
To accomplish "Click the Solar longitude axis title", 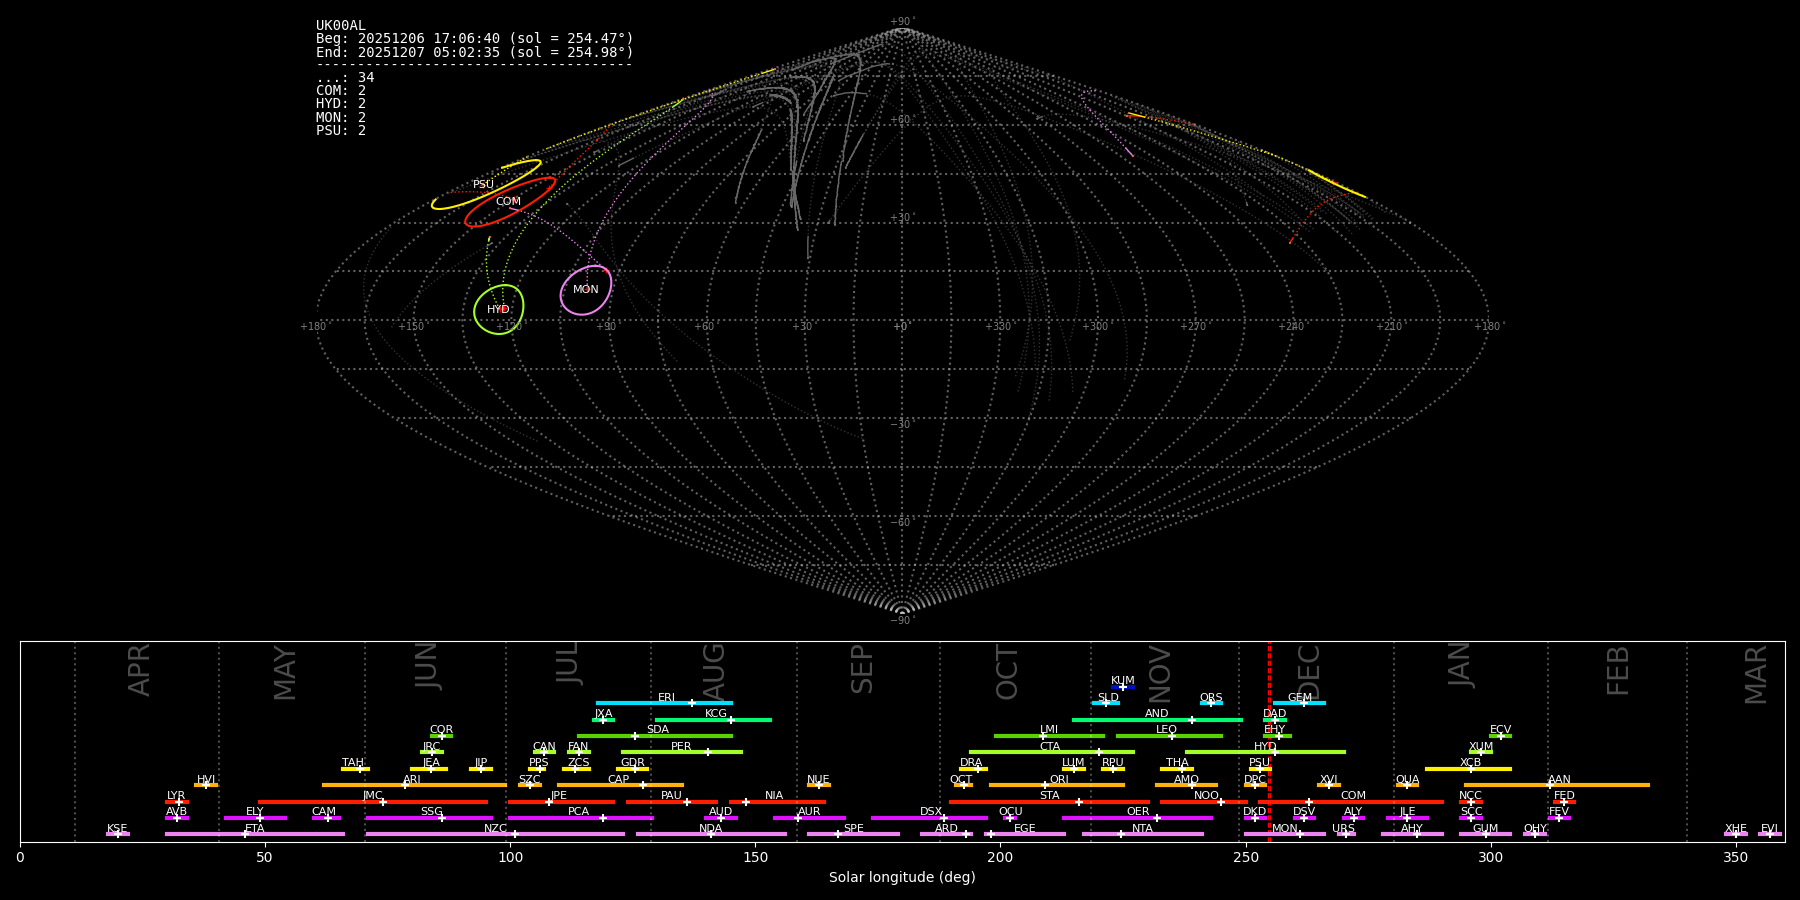I will (901, 878).
